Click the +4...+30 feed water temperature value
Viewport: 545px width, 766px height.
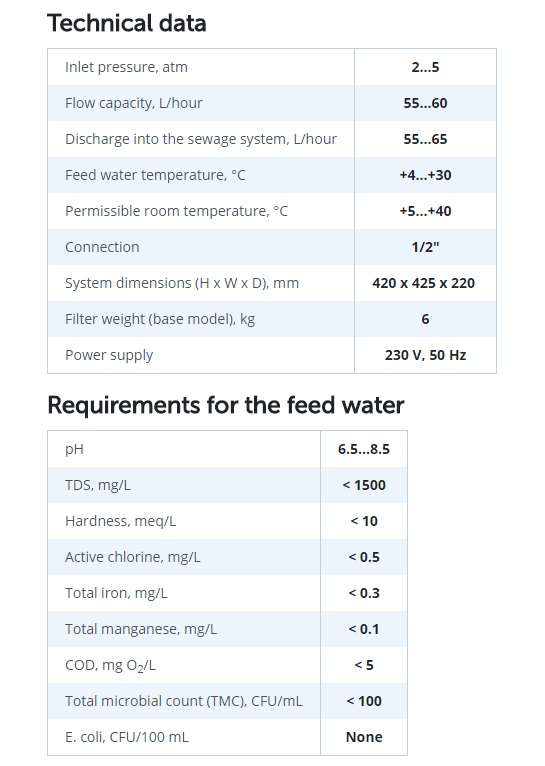point(425,175)
